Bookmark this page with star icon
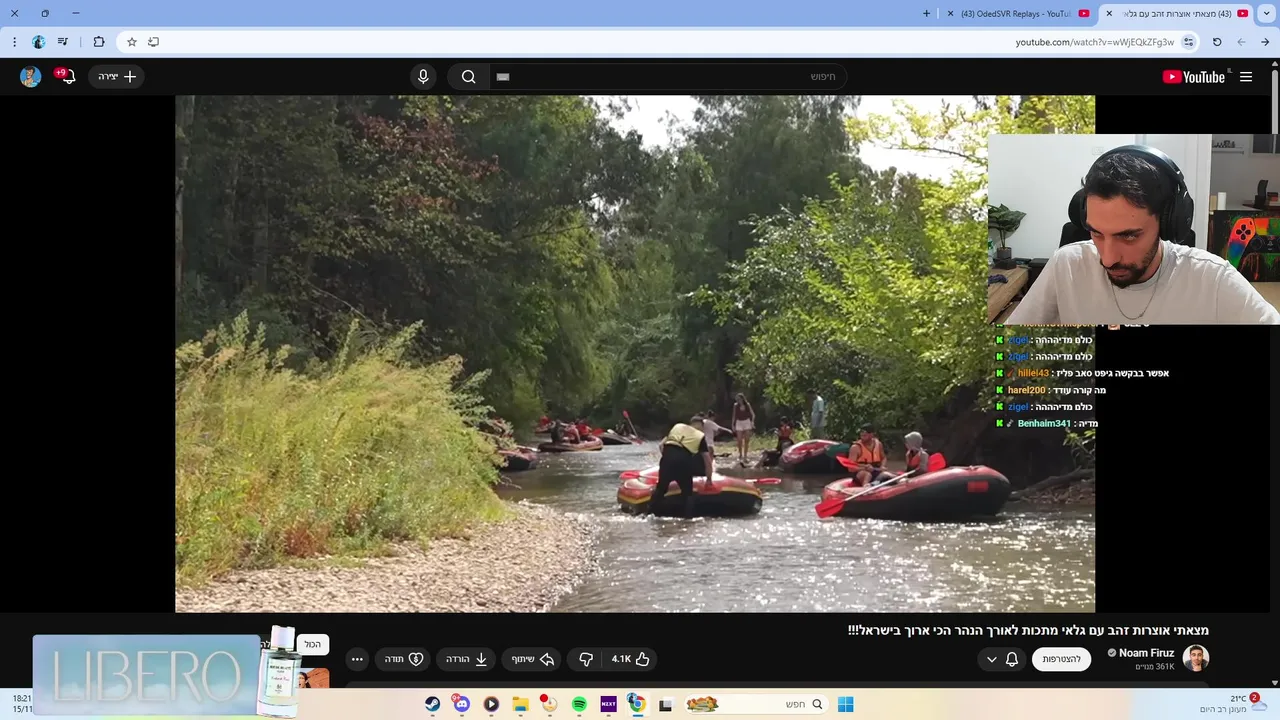The height and width of the screenshot is (720, 1280). [x=131, y=42]
